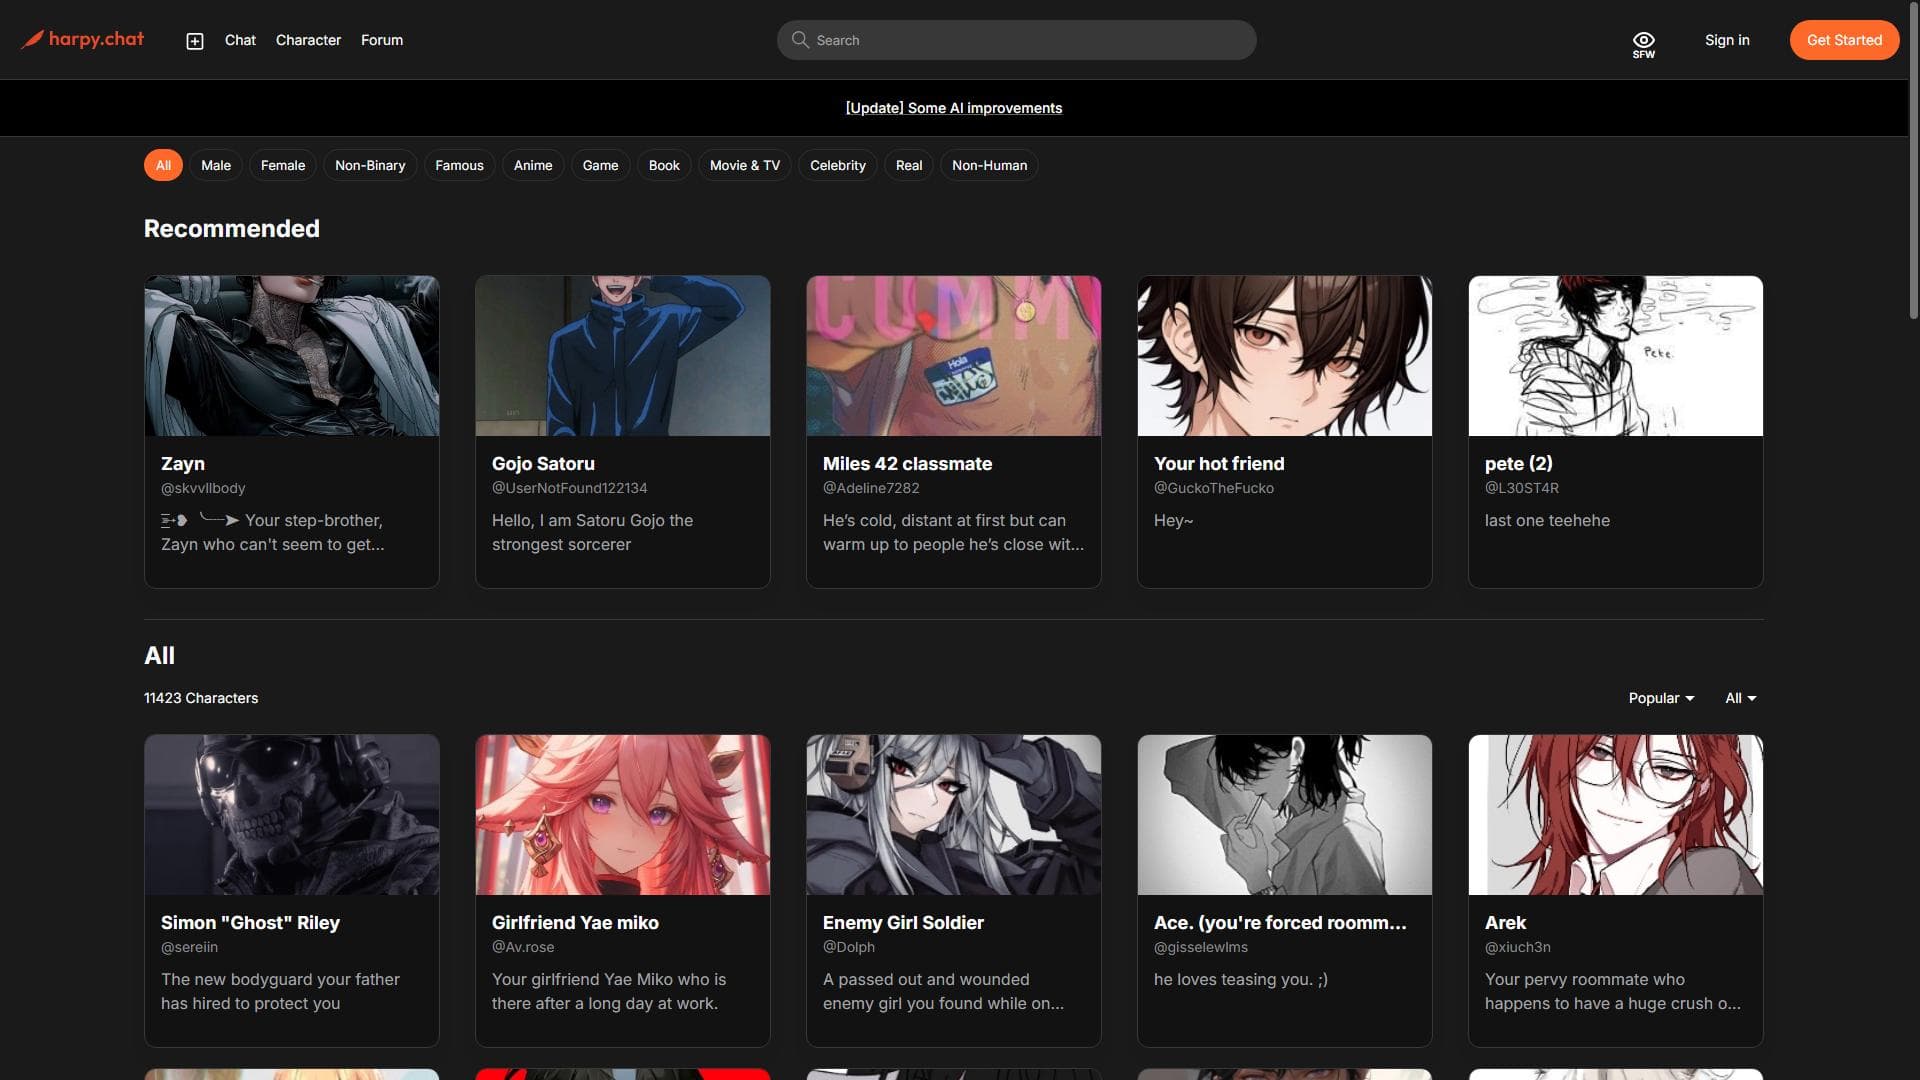Screen dimensions: 1920x1080
Task: Select the Non-Binary category filter
Action: click(x=369, y=165)
